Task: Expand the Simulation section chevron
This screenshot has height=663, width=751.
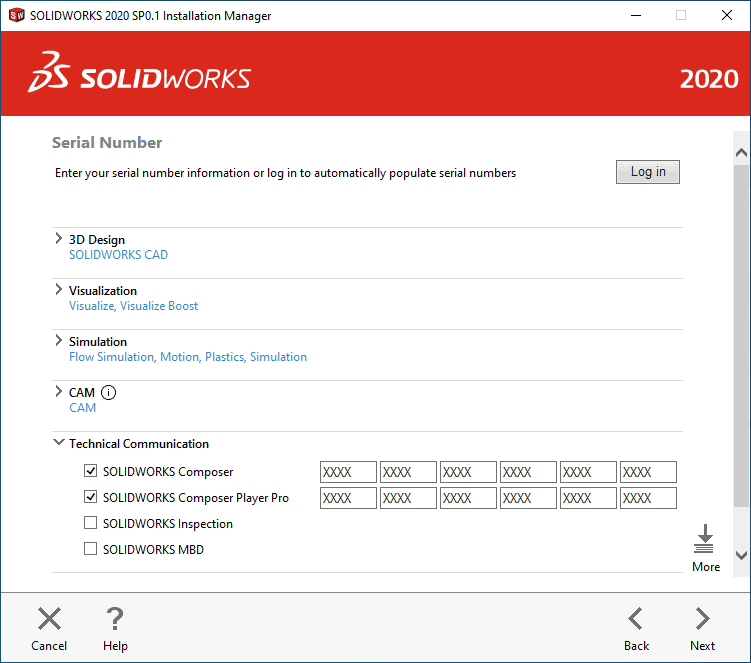Action: point(58,341)
